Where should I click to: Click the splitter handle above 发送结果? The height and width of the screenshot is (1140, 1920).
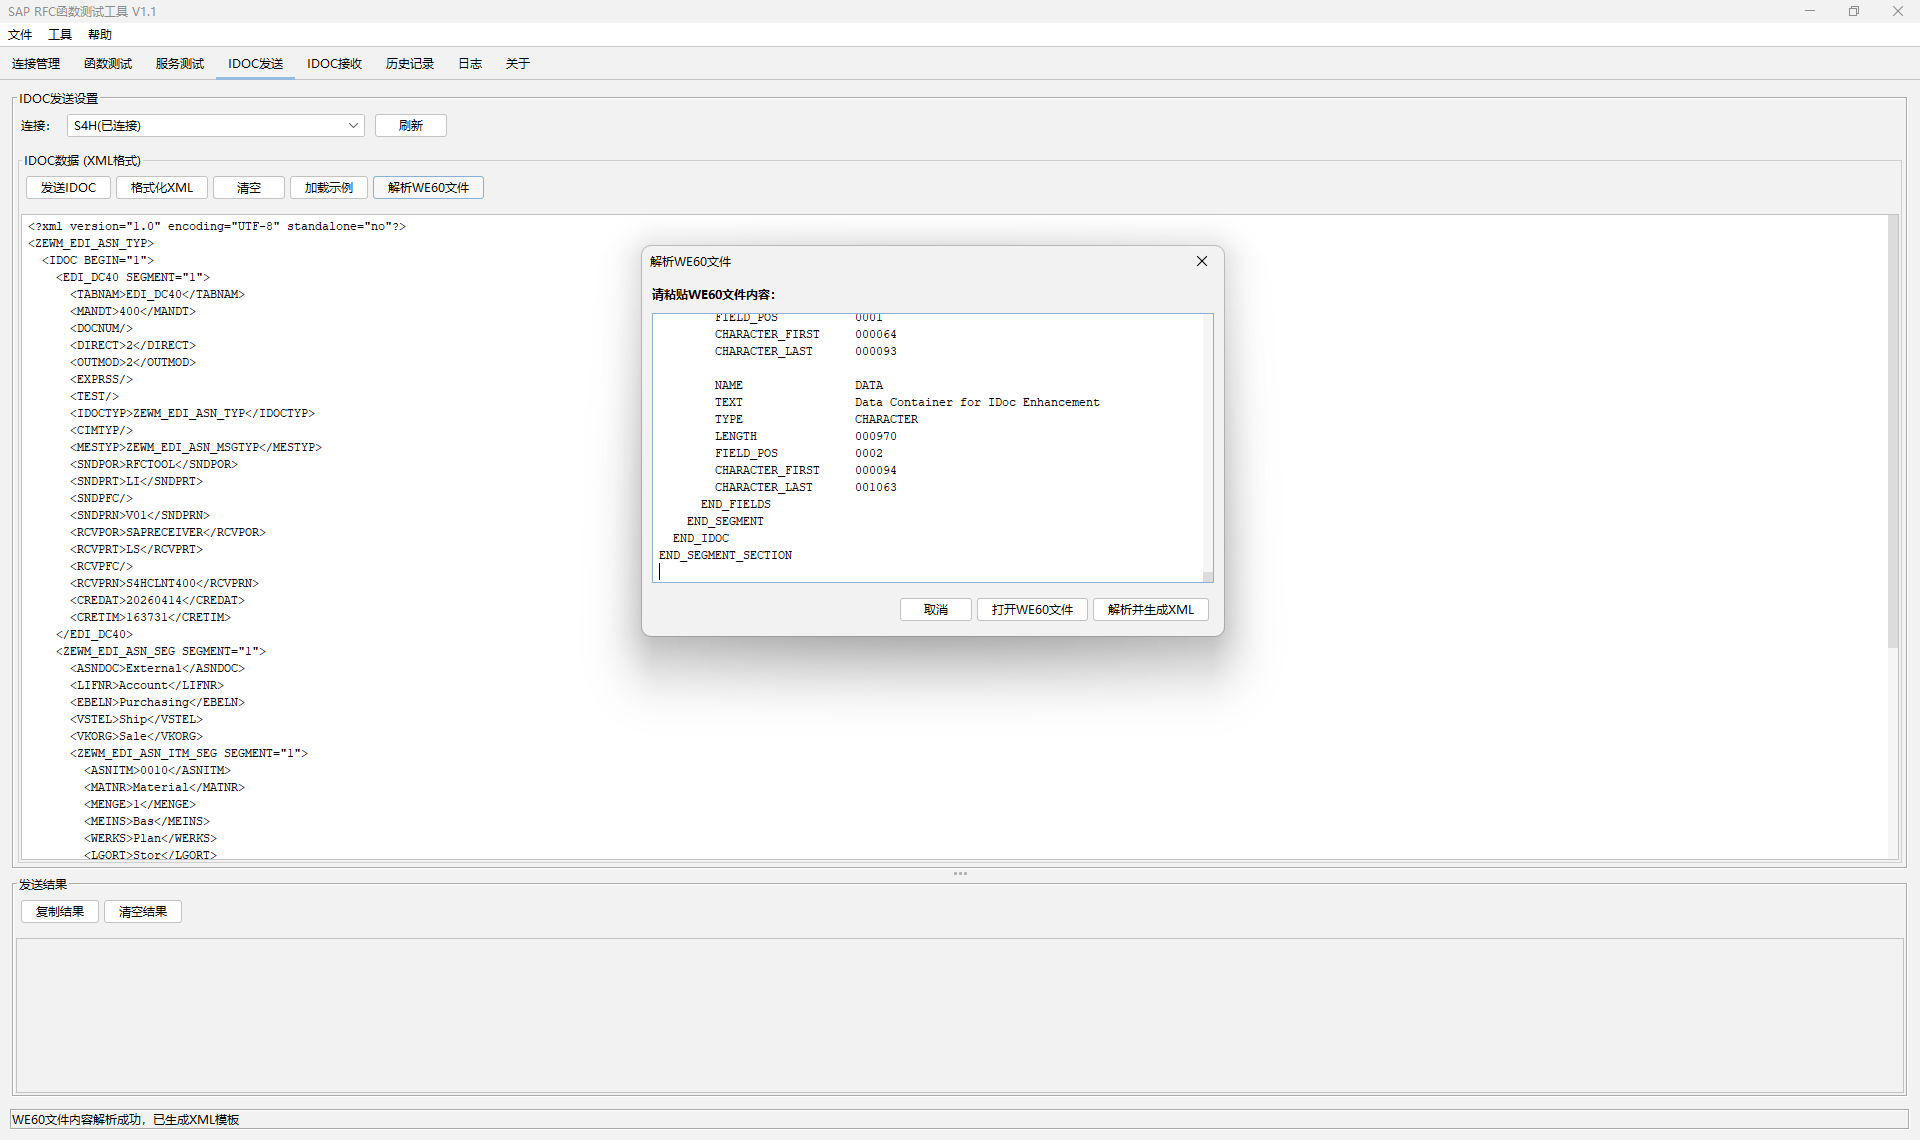pyautogui.click(x=960, y=873)
